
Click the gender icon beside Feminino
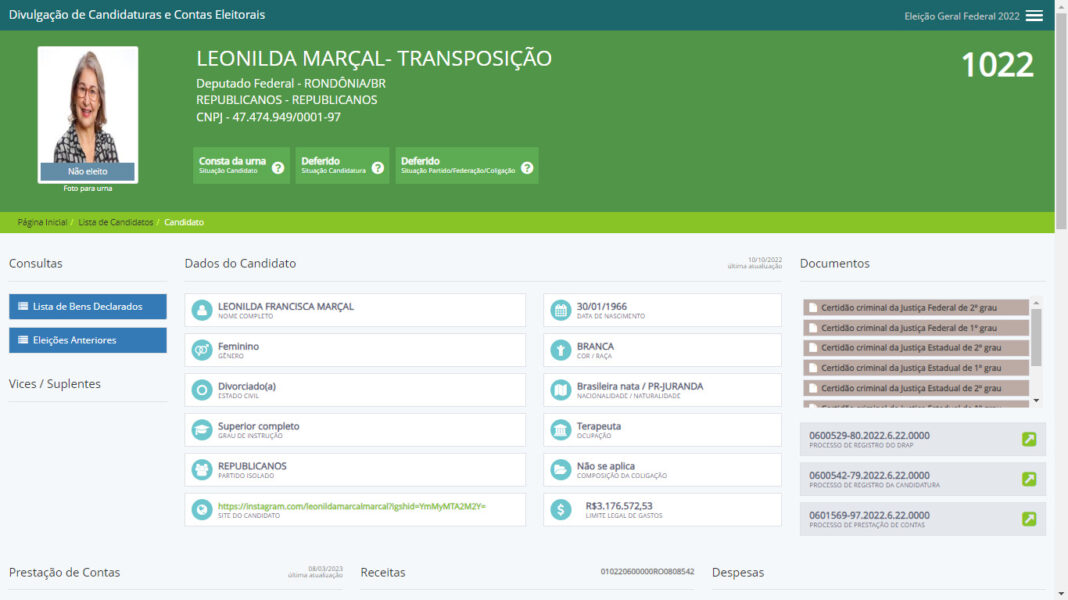(x=203, y=349)
